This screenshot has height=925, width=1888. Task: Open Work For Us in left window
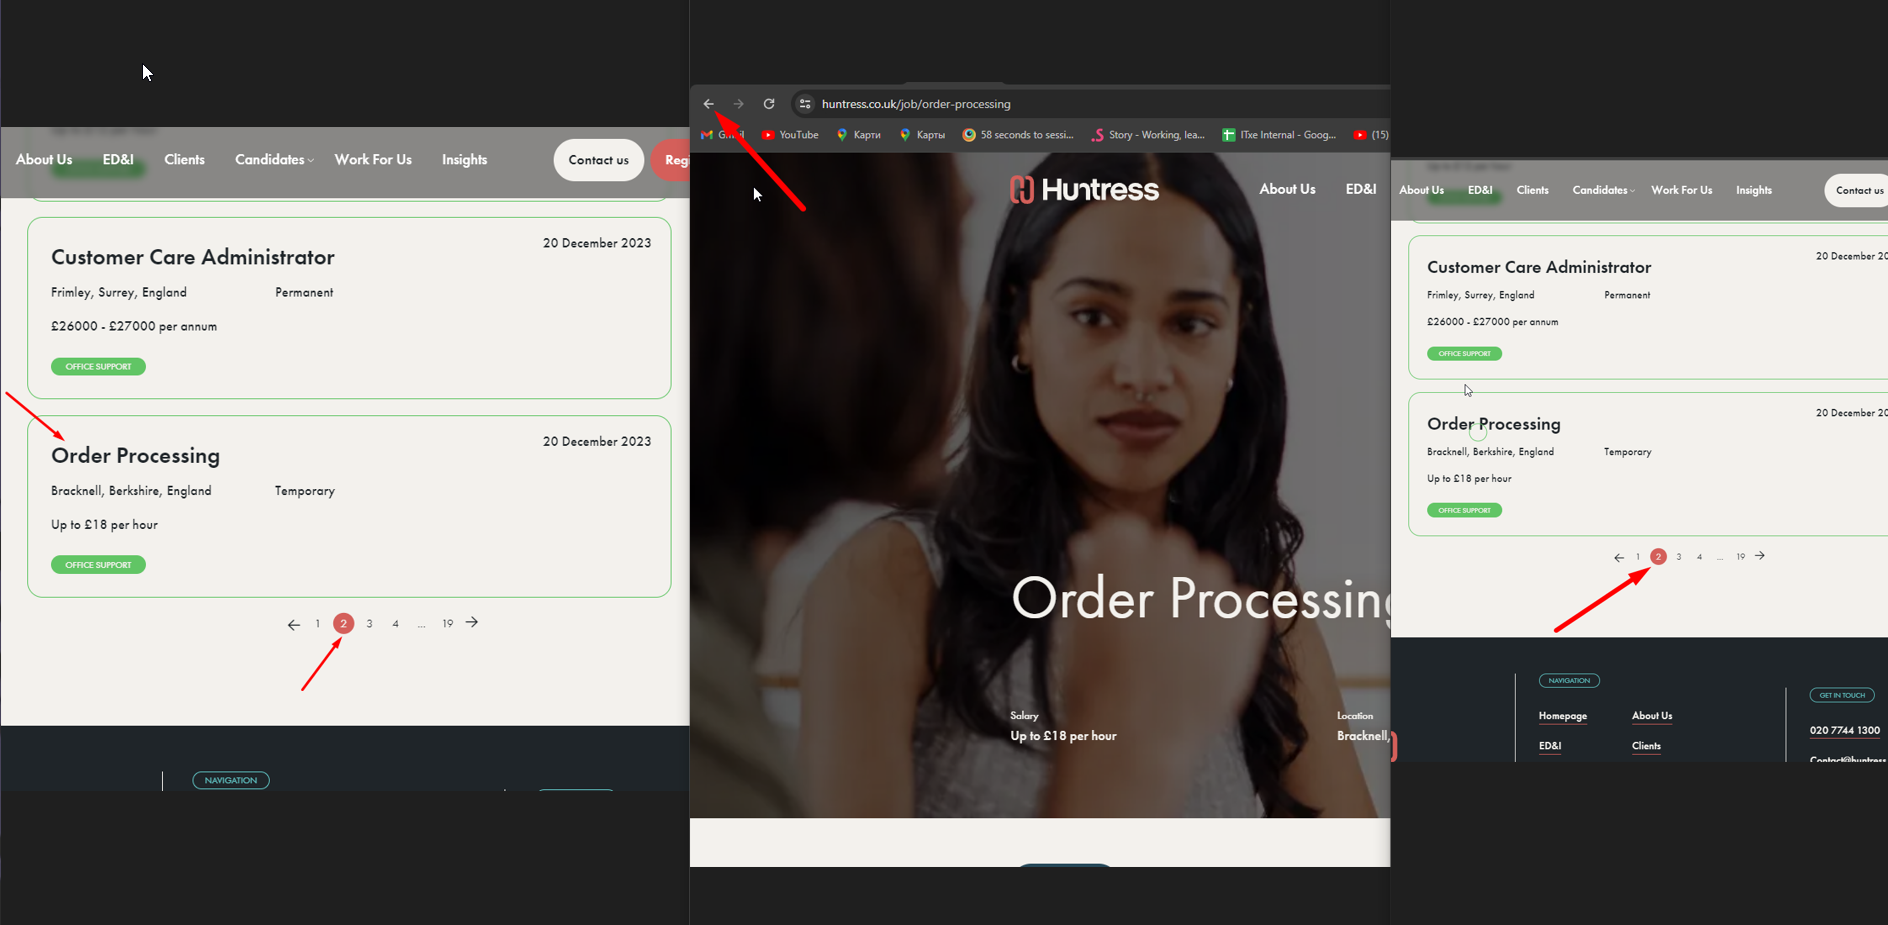373,160
